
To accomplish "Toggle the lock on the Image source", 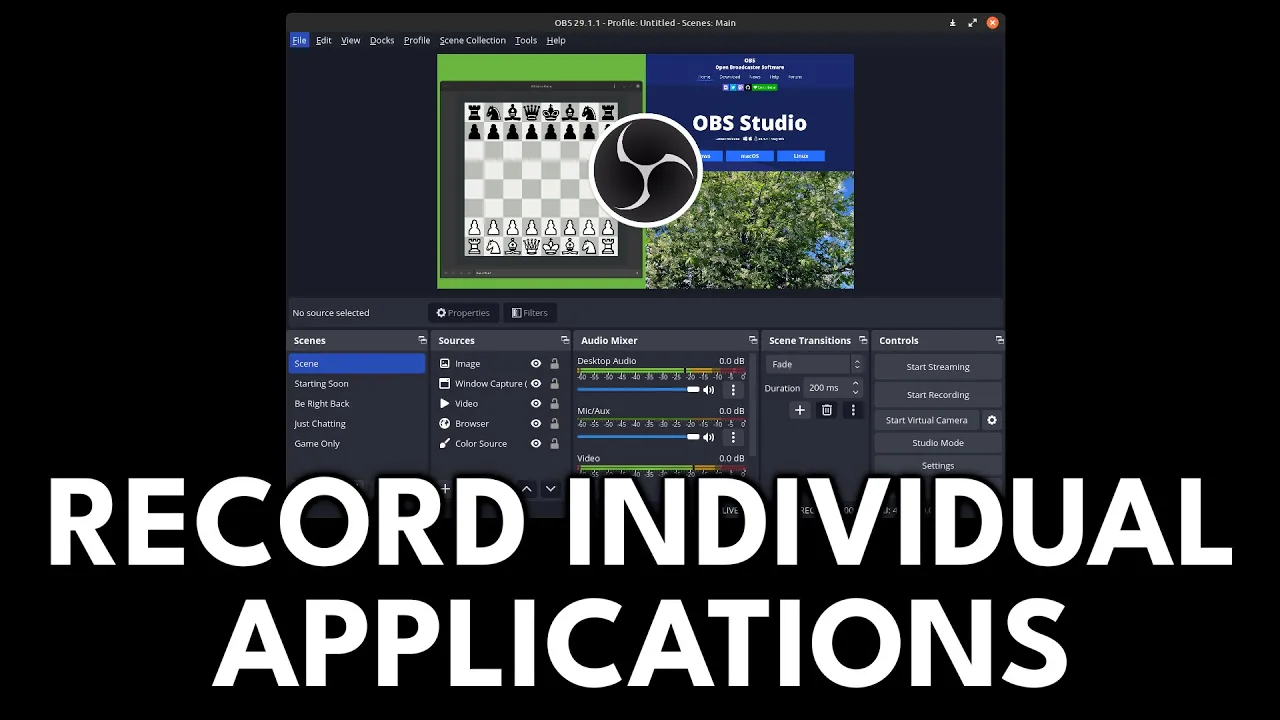I will coord(554,364).
